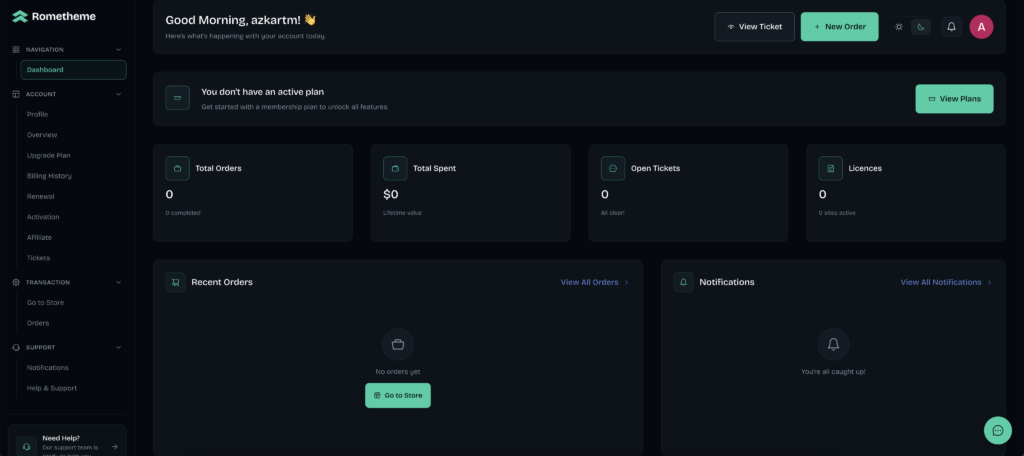
Task: Open Orders in sidebar
Action: click(38, 323)
